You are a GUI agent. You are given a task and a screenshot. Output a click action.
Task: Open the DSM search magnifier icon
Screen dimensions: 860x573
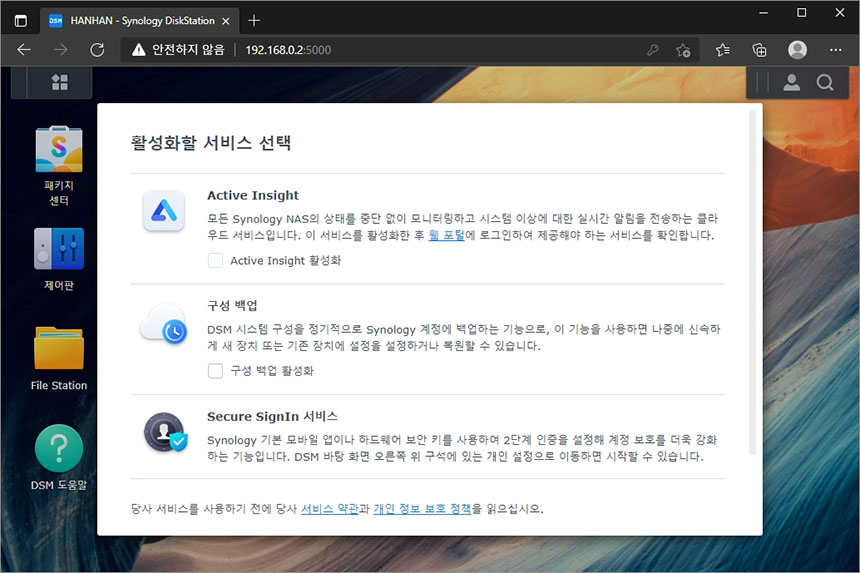[x=824, y=83]
